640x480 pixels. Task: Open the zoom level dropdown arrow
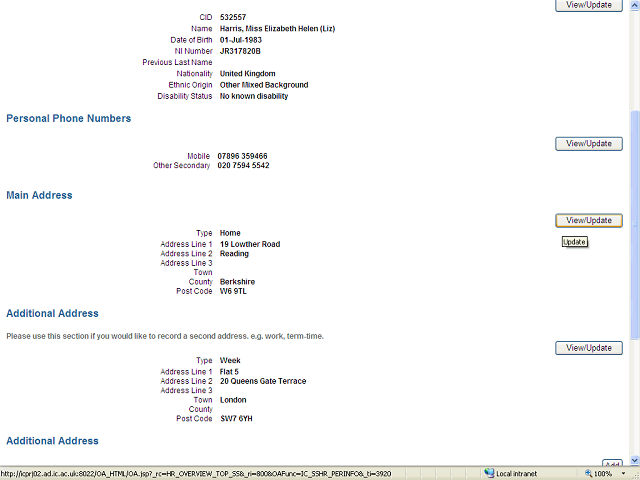coord(621,473)
